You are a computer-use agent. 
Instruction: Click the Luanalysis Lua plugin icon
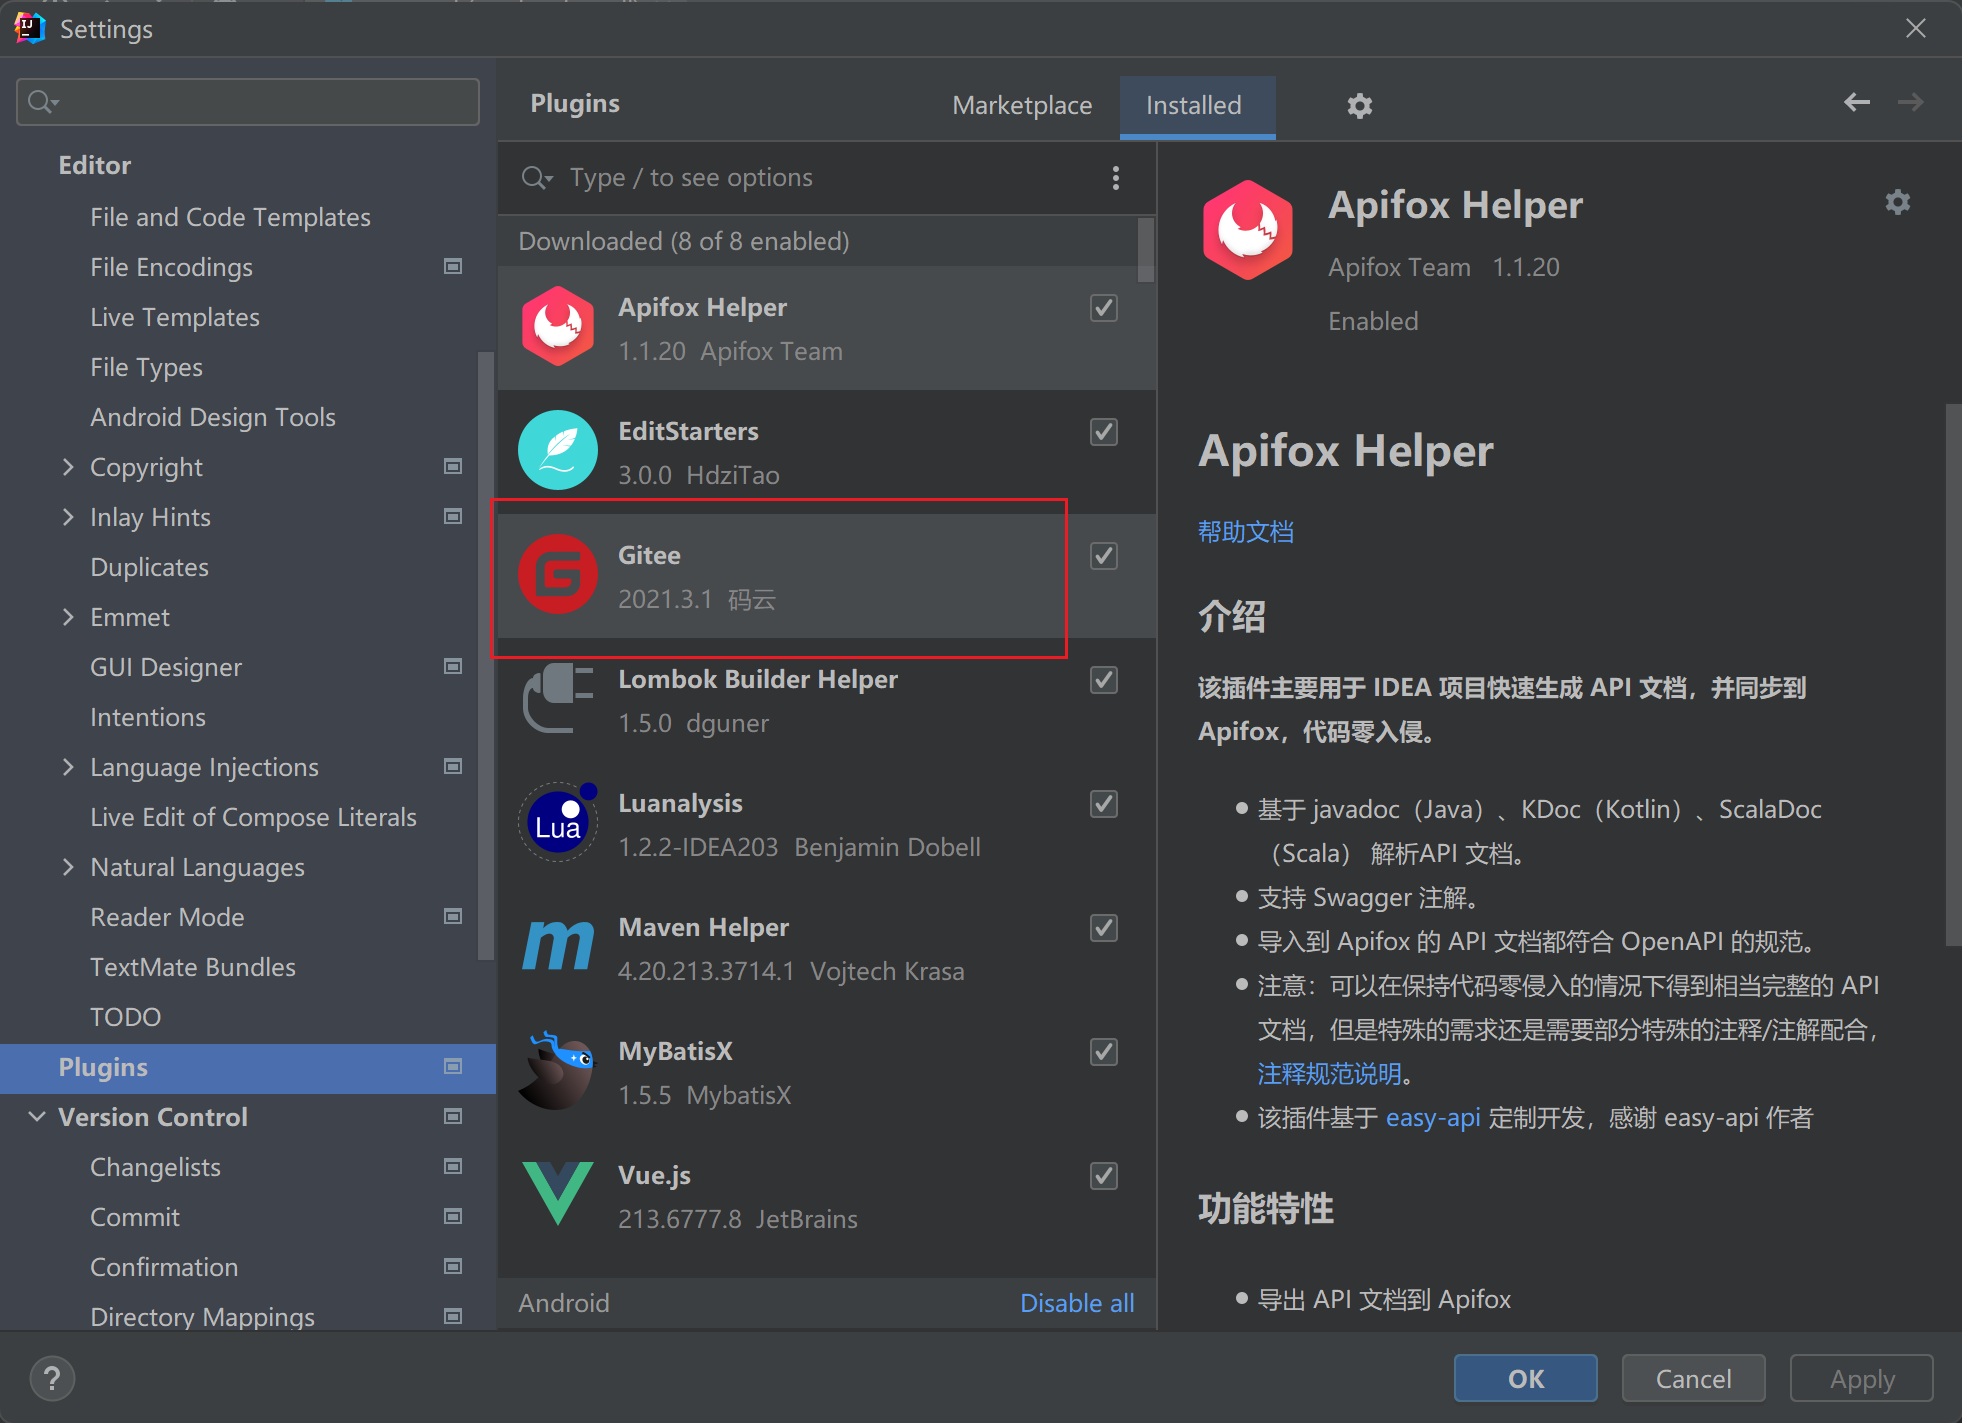558,822
